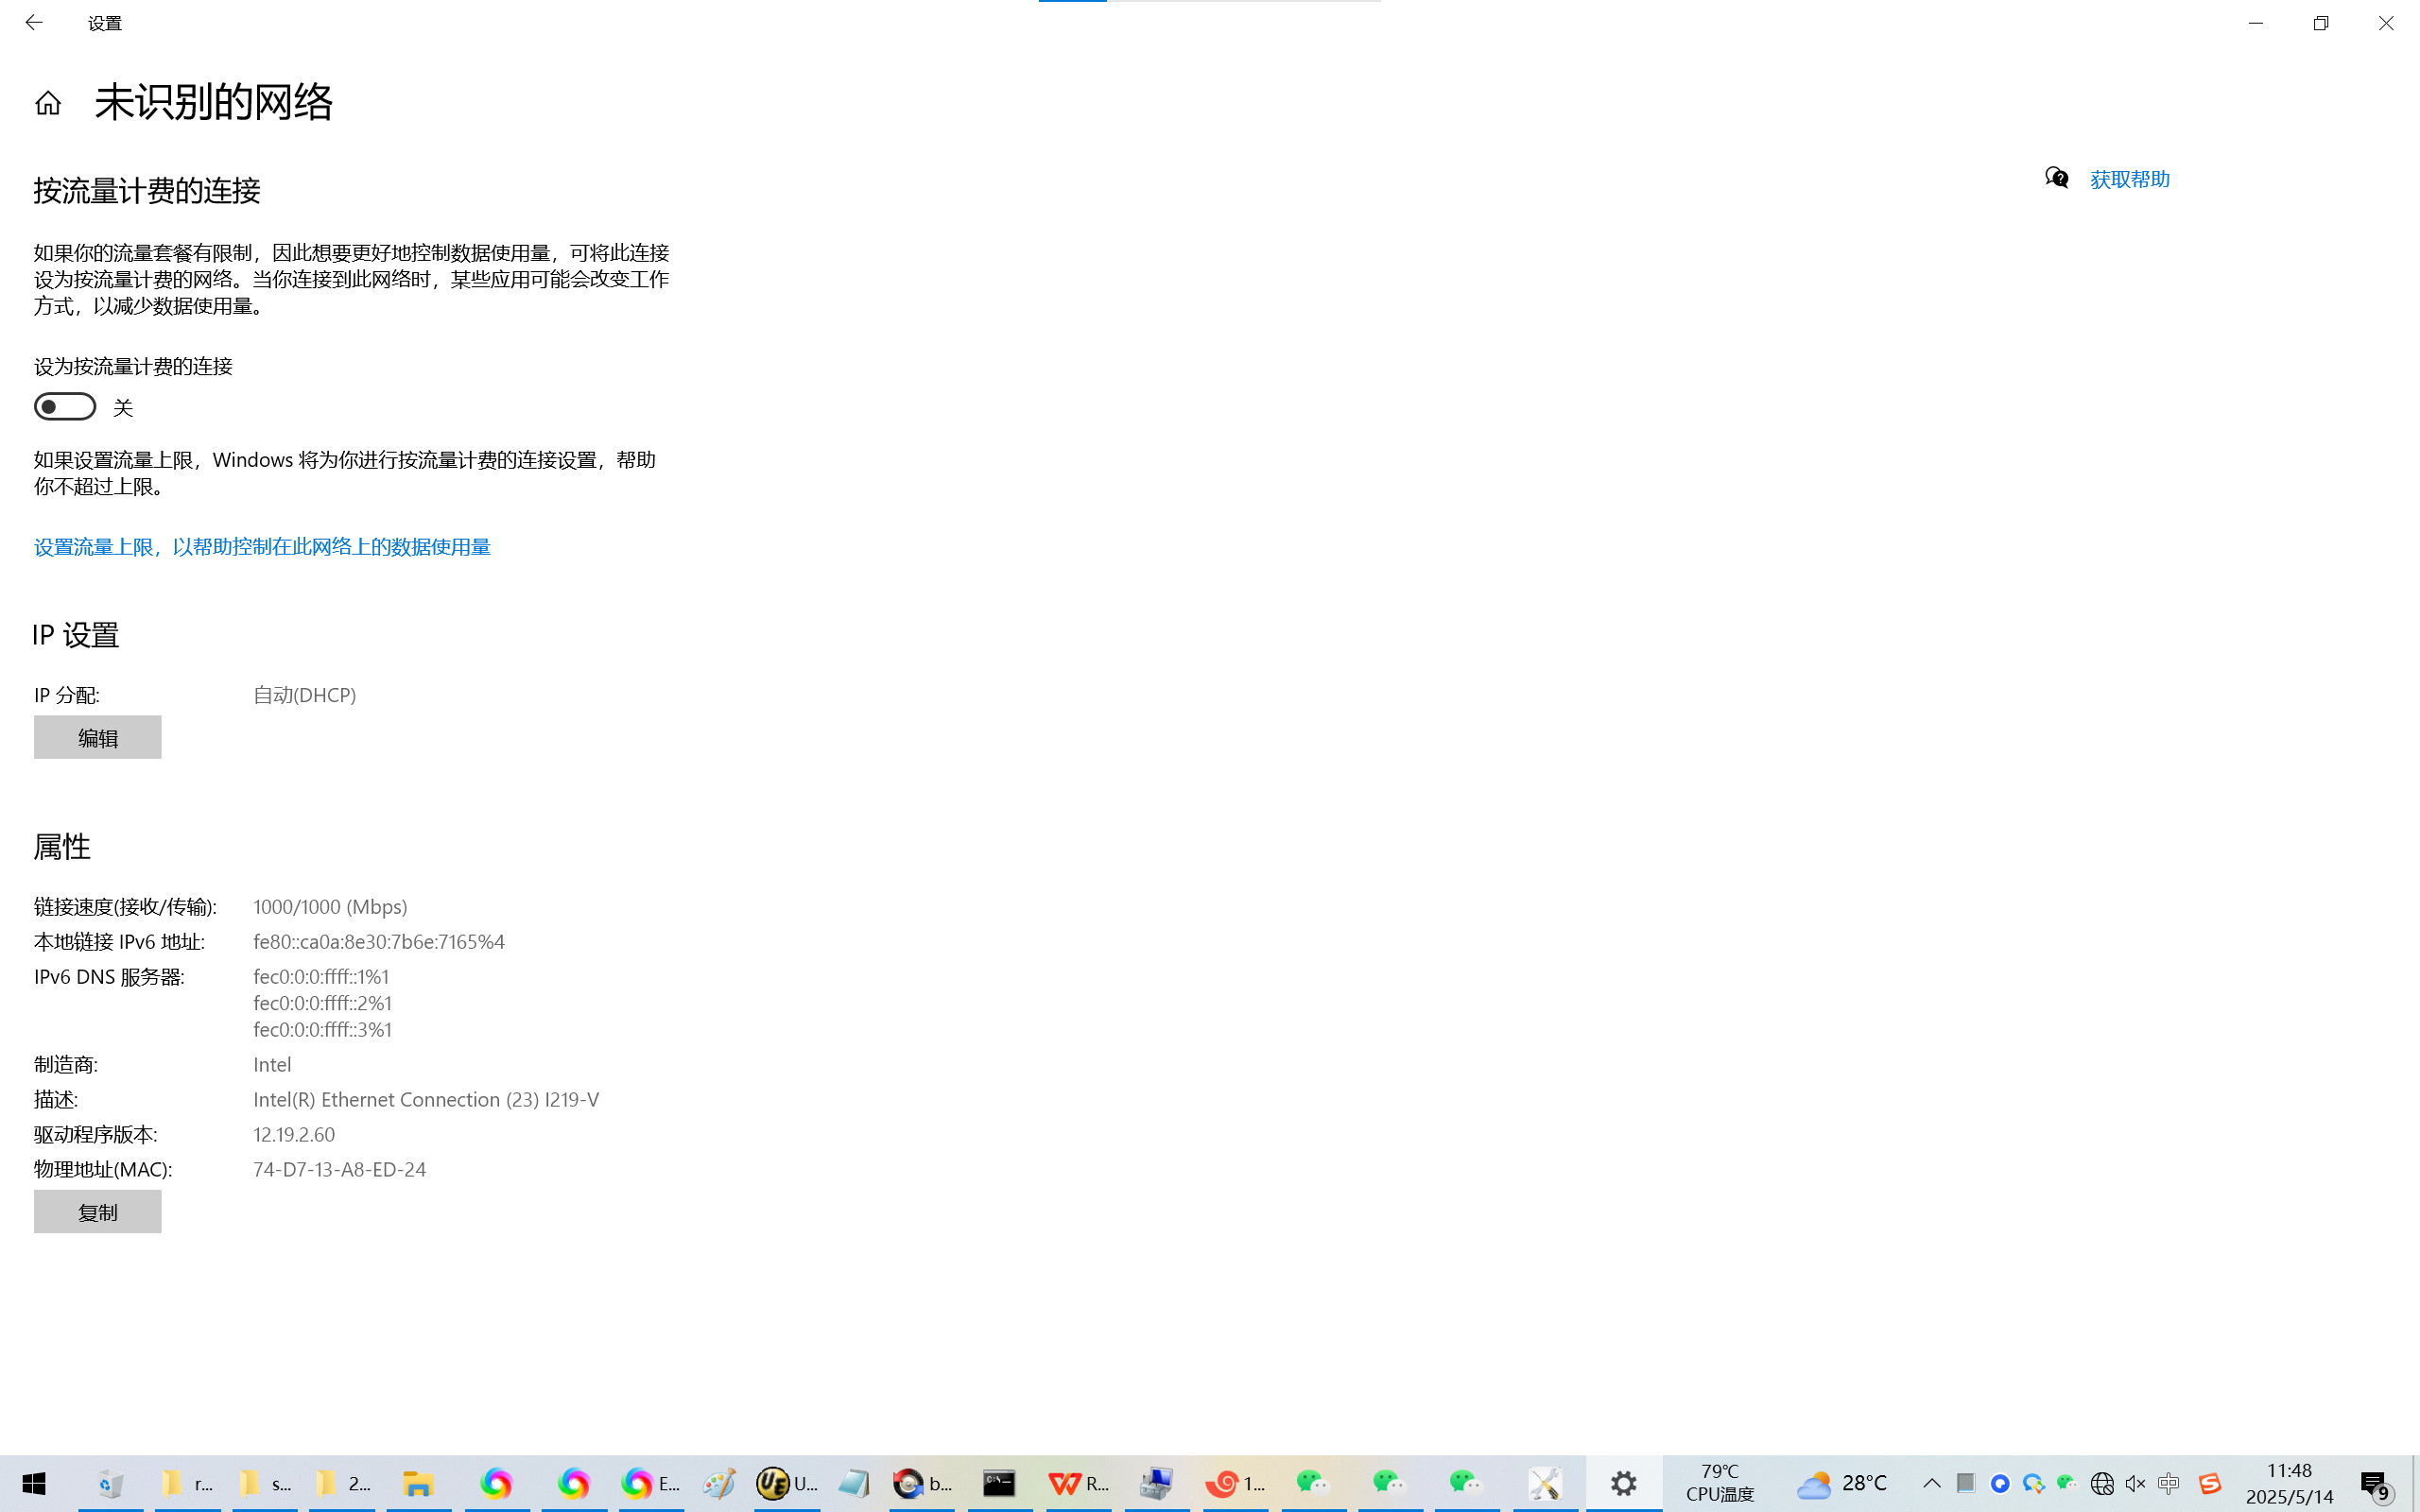
Task: Turn on 设为按流量计费的连接 toggle
Action: point(65,407)
